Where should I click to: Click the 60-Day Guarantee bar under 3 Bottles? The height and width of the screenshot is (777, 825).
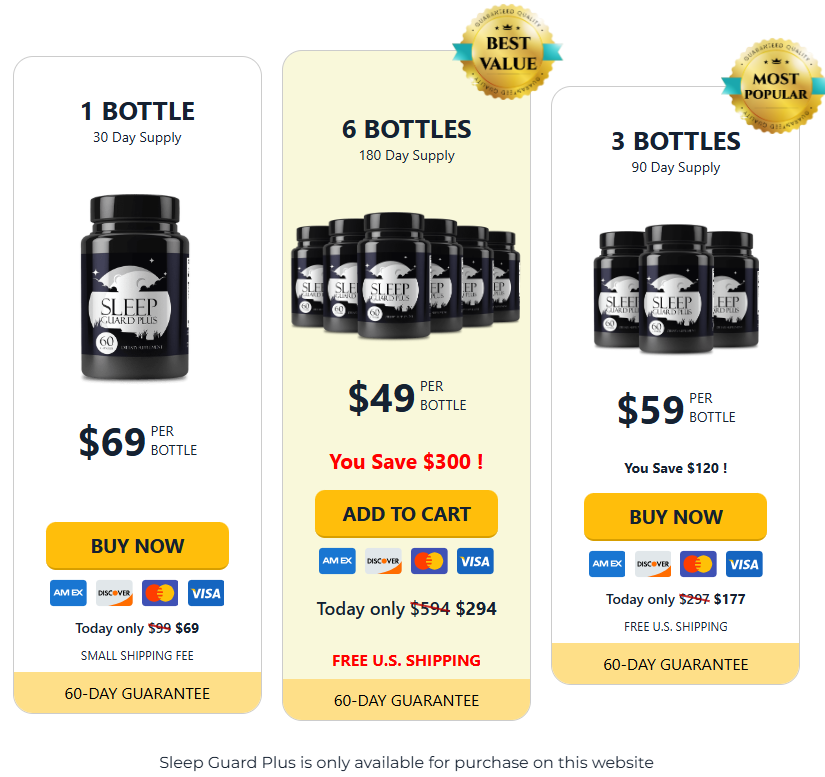coord(676,664)
